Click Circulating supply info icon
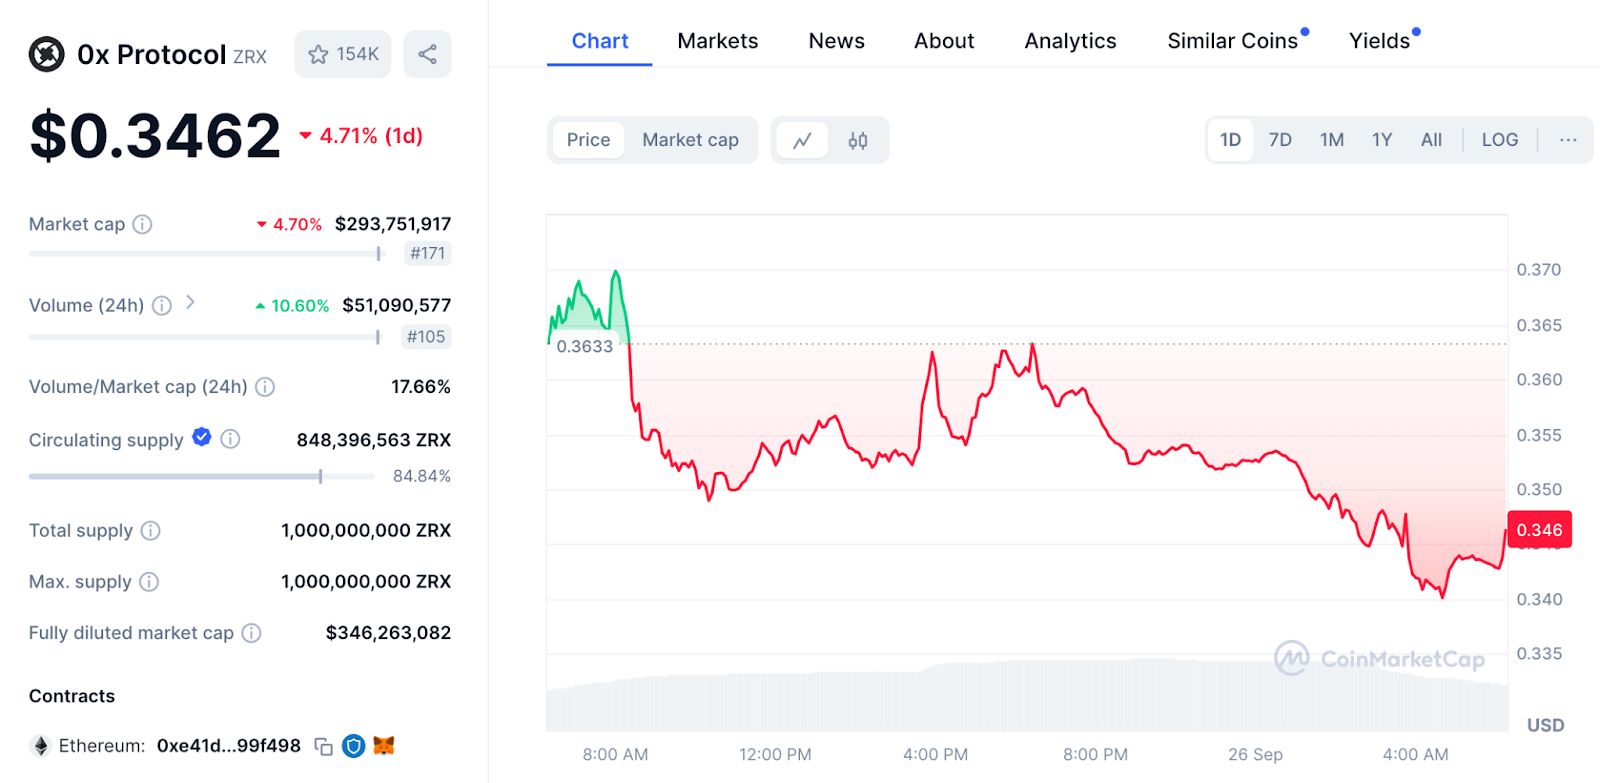The width and height of the screenshot is (1600, 783). (x=230, y=439)
